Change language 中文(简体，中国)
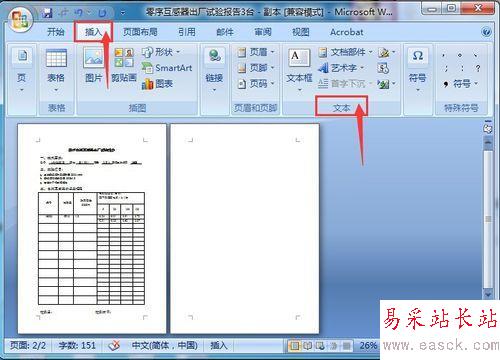Viewport: 500px width, 360px height. [x=165, y=346]
